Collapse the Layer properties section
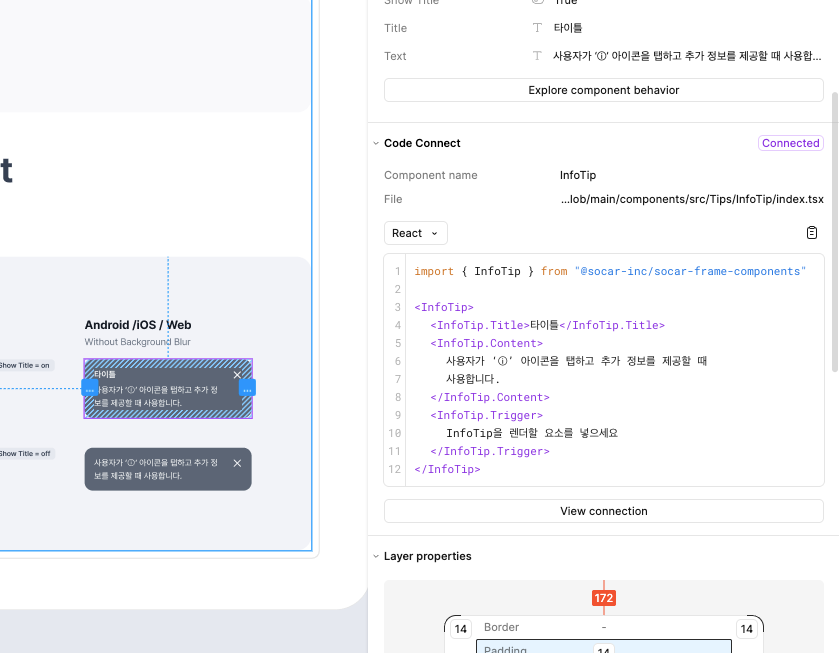Screen dimensions: 839x653 376,557
